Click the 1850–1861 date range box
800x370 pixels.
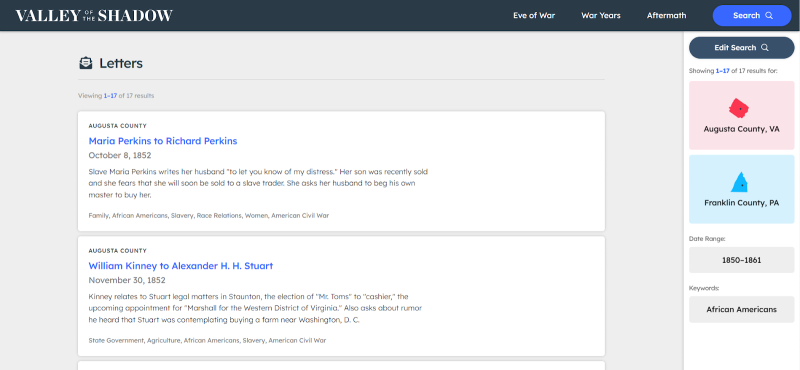741,260
